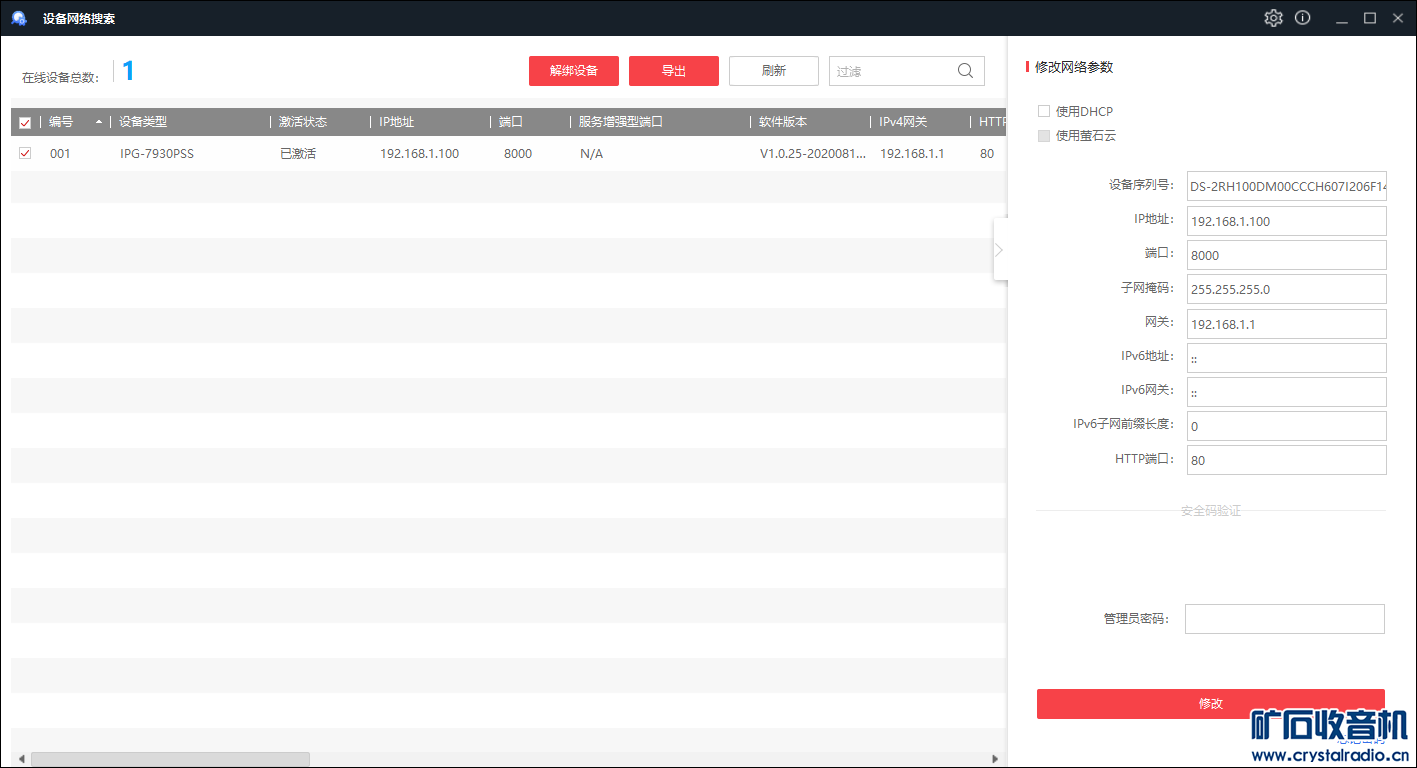Viewport: 1417px width, 768px height.
Task: Click the app logo in the title bar
Action: [19, 18]
